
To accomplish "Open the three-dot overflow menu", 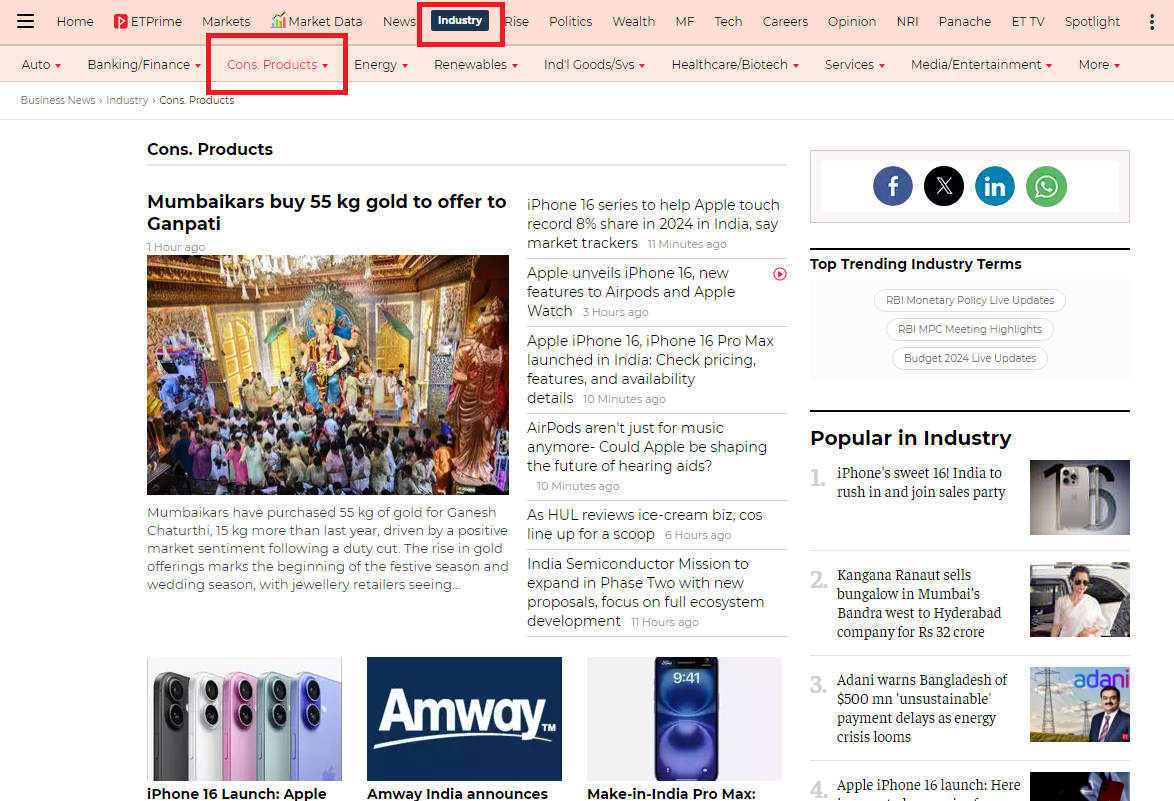I will (x=1152, y=21).
